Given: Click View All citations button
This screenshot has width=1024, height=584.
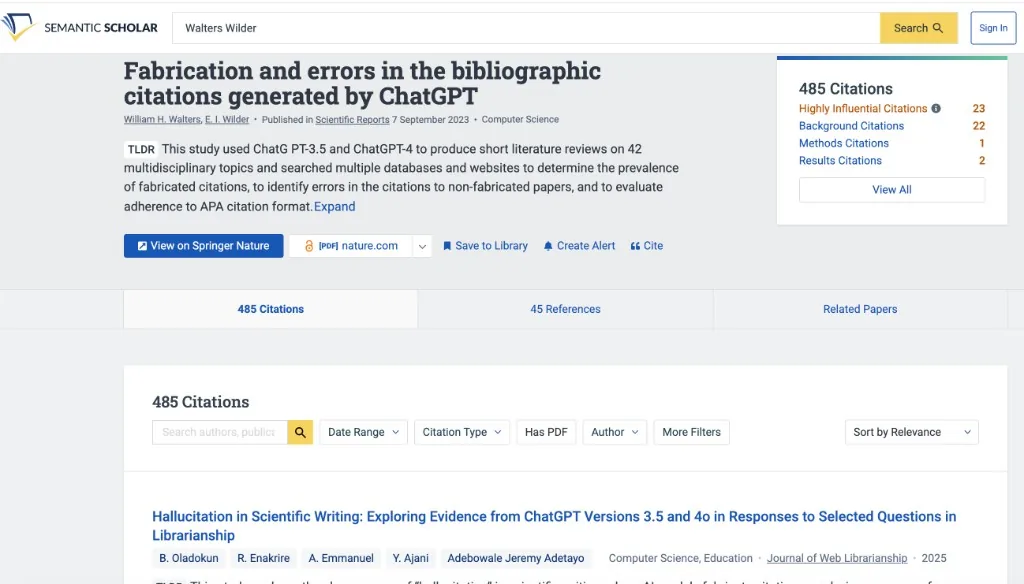Looking at the screenshot, I should (891, 189).
